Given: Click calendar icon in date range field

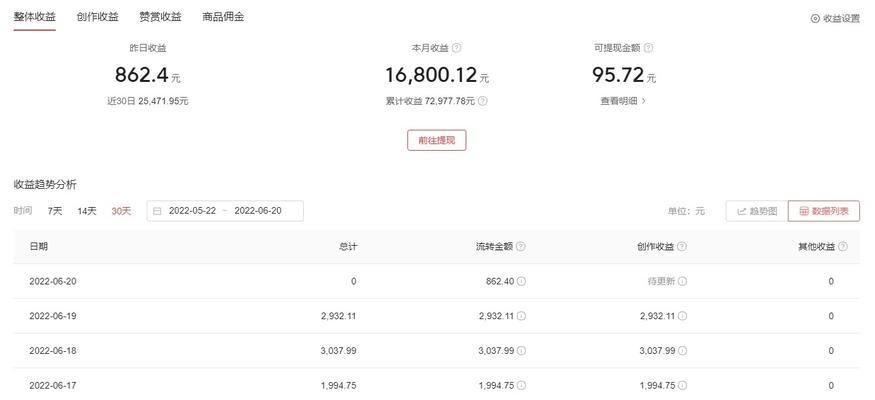Looking at the screenshot, I should [157, 211].
